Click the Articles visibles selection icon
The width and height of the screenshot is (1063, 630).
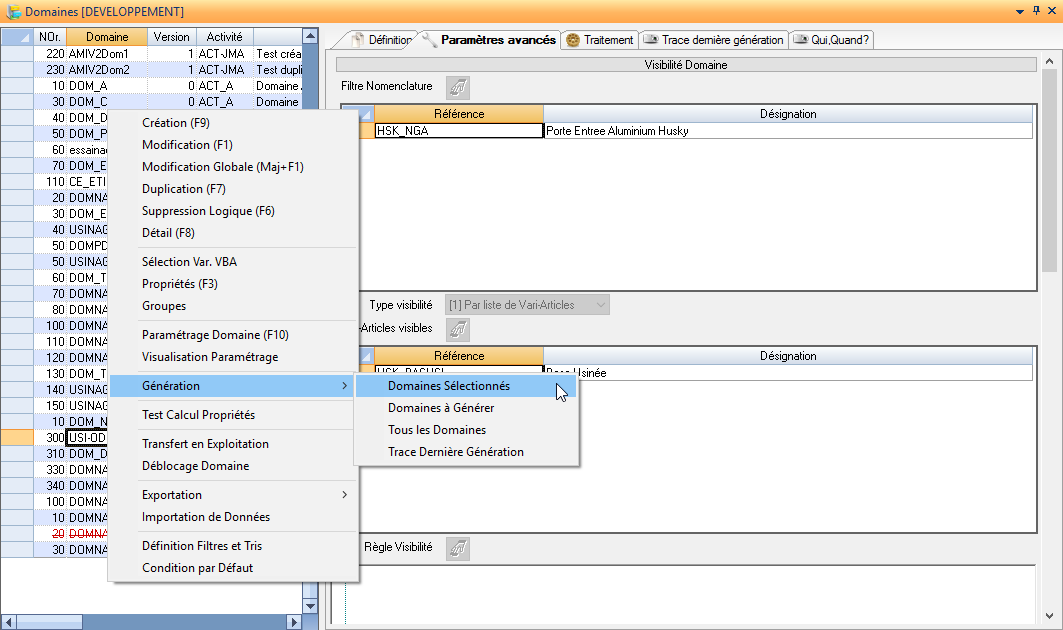(x=457, y=328)
